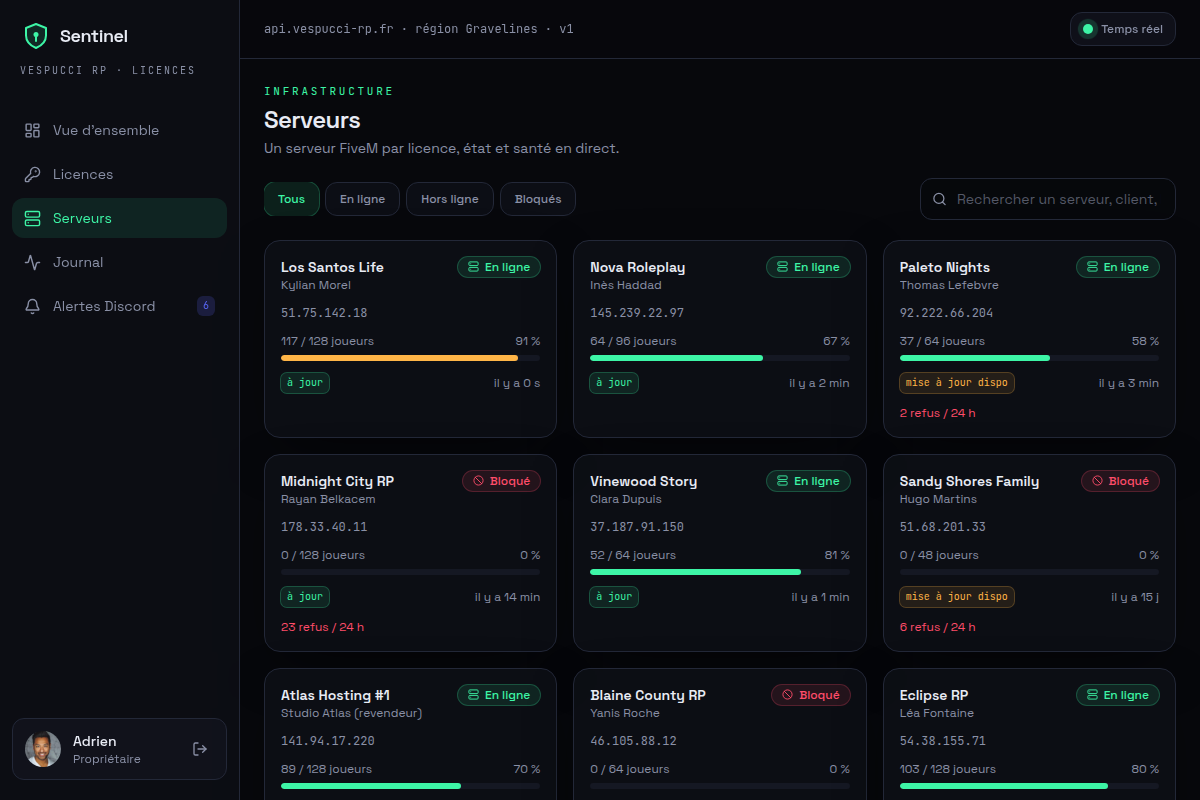Click the Journal activity pulse icon
The height and width of the screenshot is (800, 1200).
coord(33,262)
